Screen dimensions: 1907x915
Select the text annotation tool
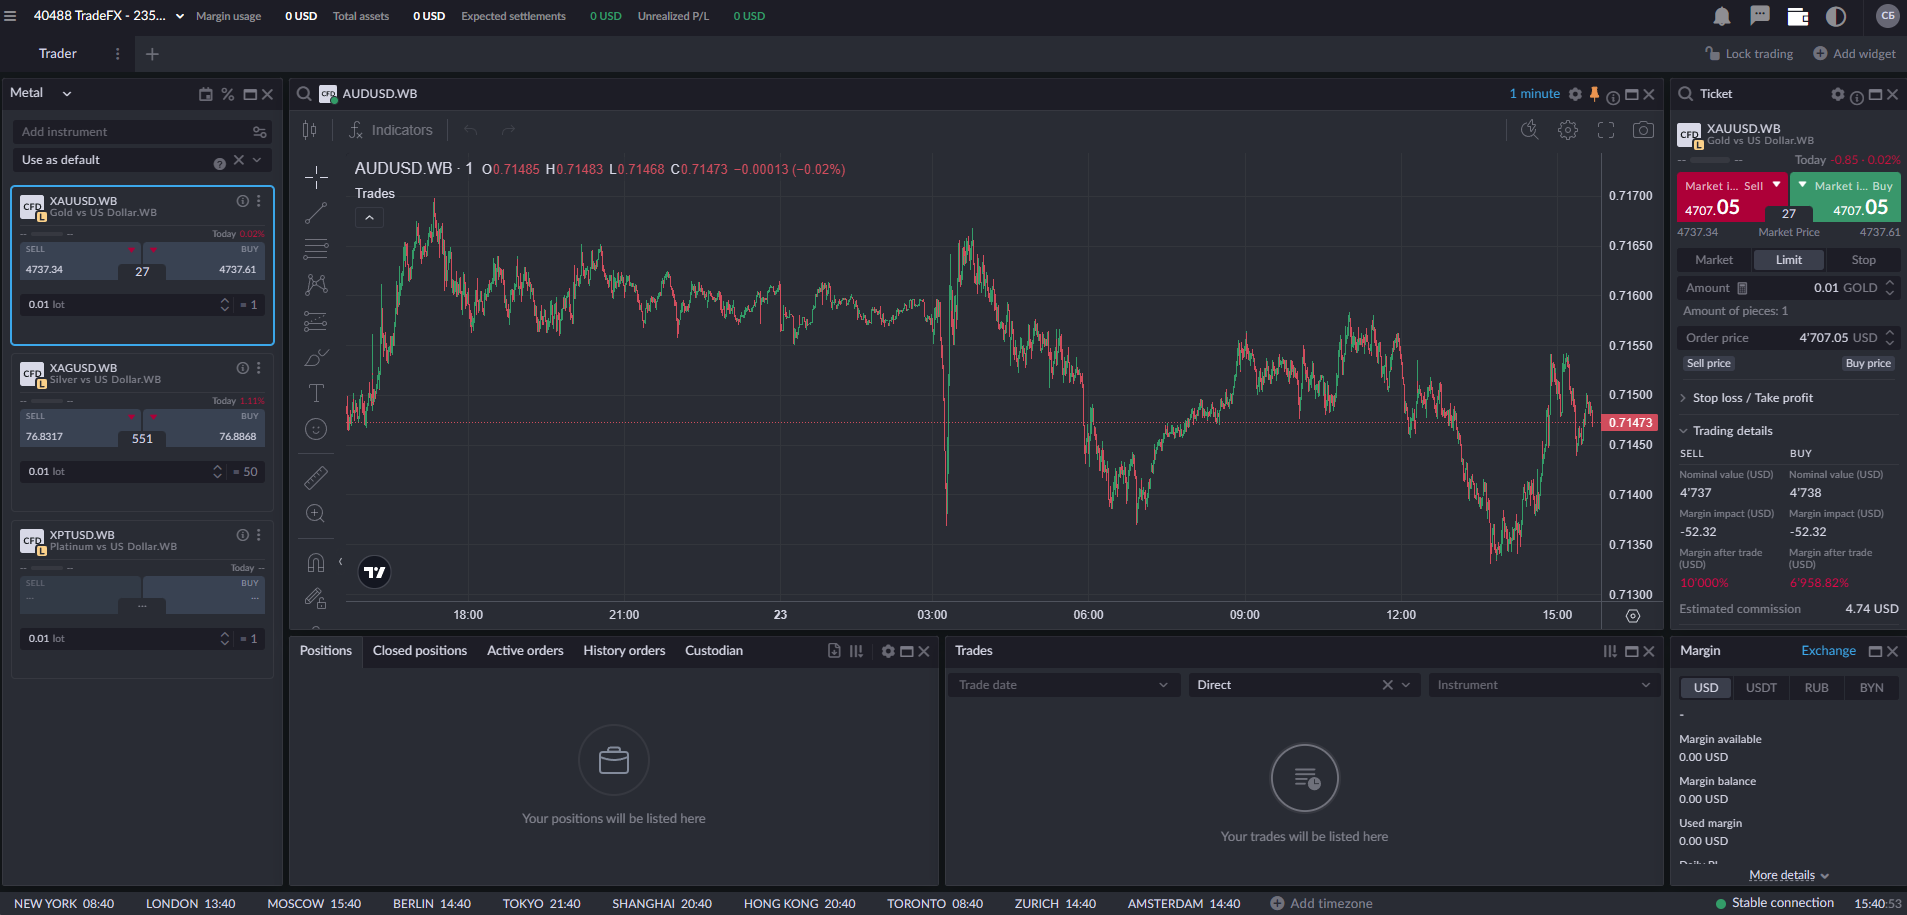point(316,393)
